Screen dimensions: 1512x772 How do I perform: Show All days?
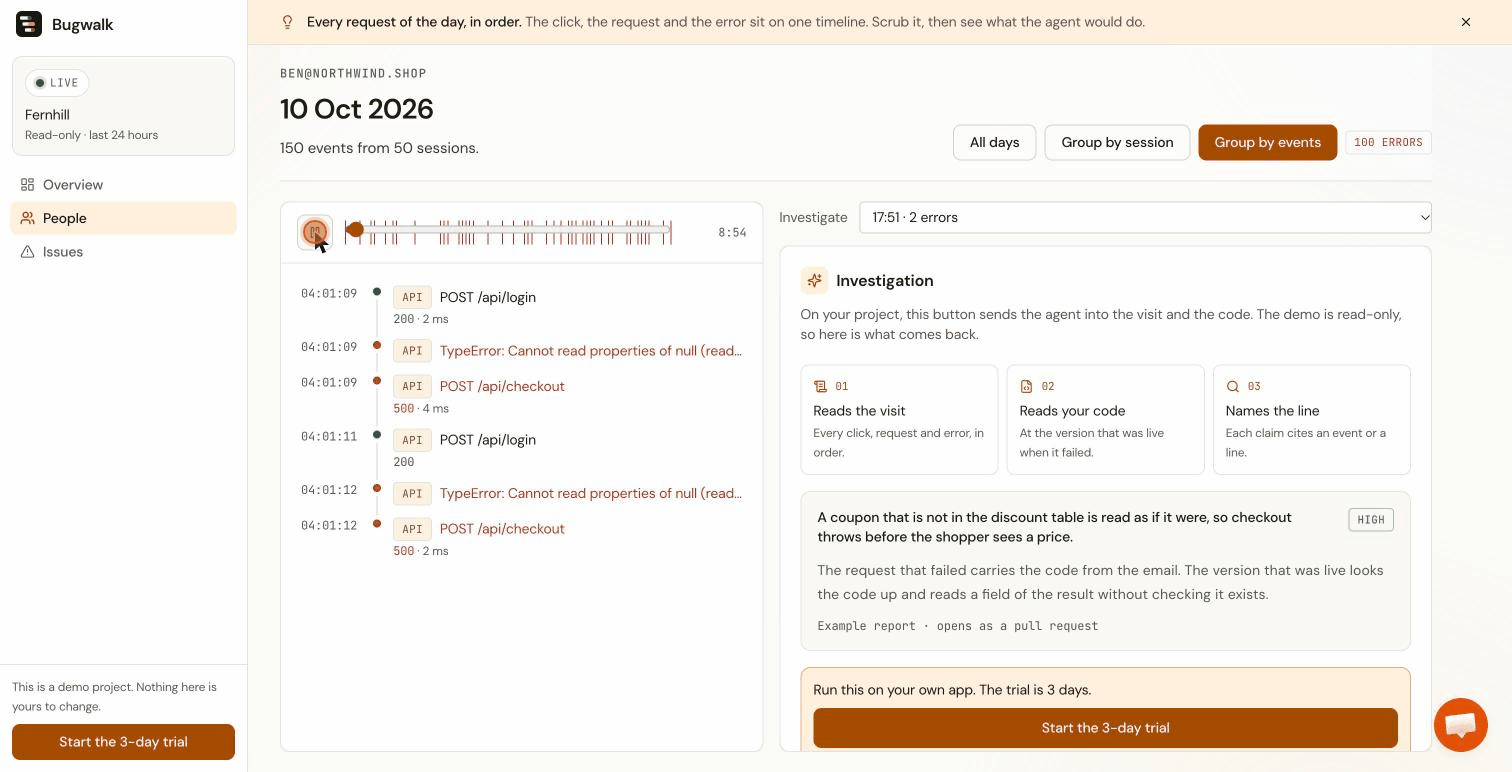[994, 142]
